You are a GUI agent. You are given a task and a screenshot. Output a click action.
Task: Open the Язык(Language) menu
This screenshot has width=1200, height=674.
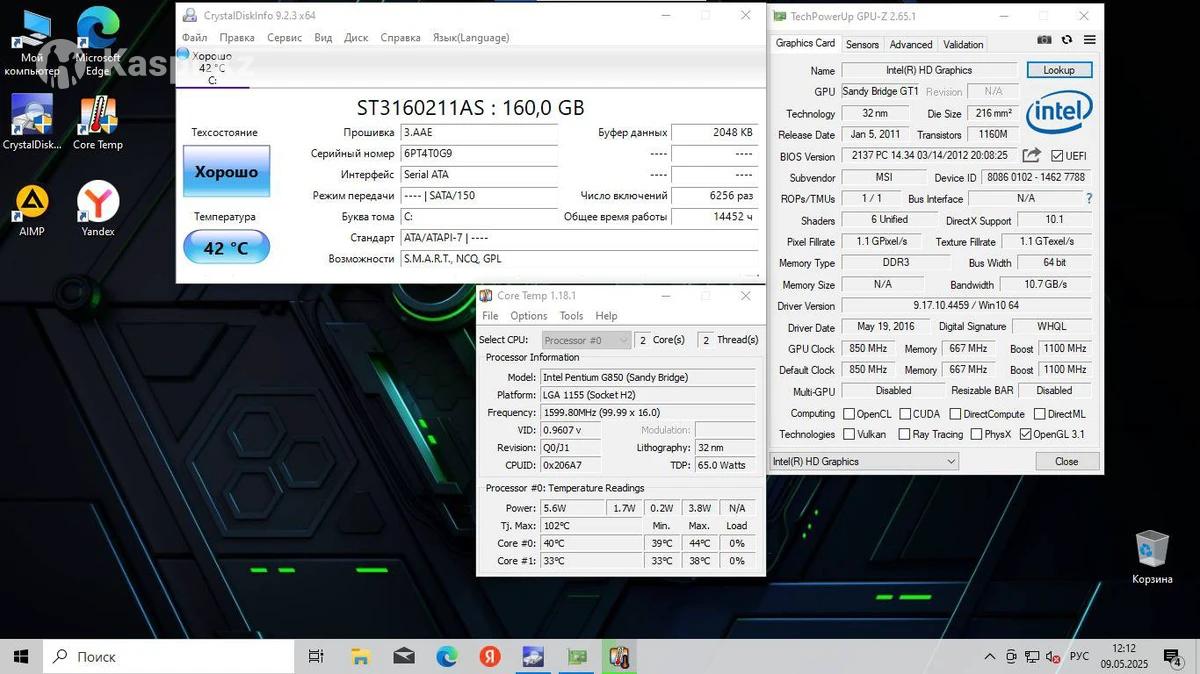click(x=470, y=37)
